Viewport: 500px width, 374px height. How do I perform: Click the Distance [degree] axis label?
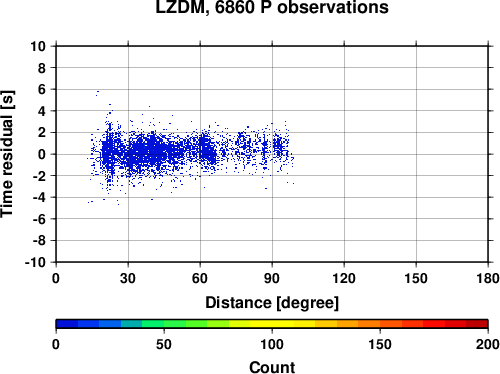[272, 303]
